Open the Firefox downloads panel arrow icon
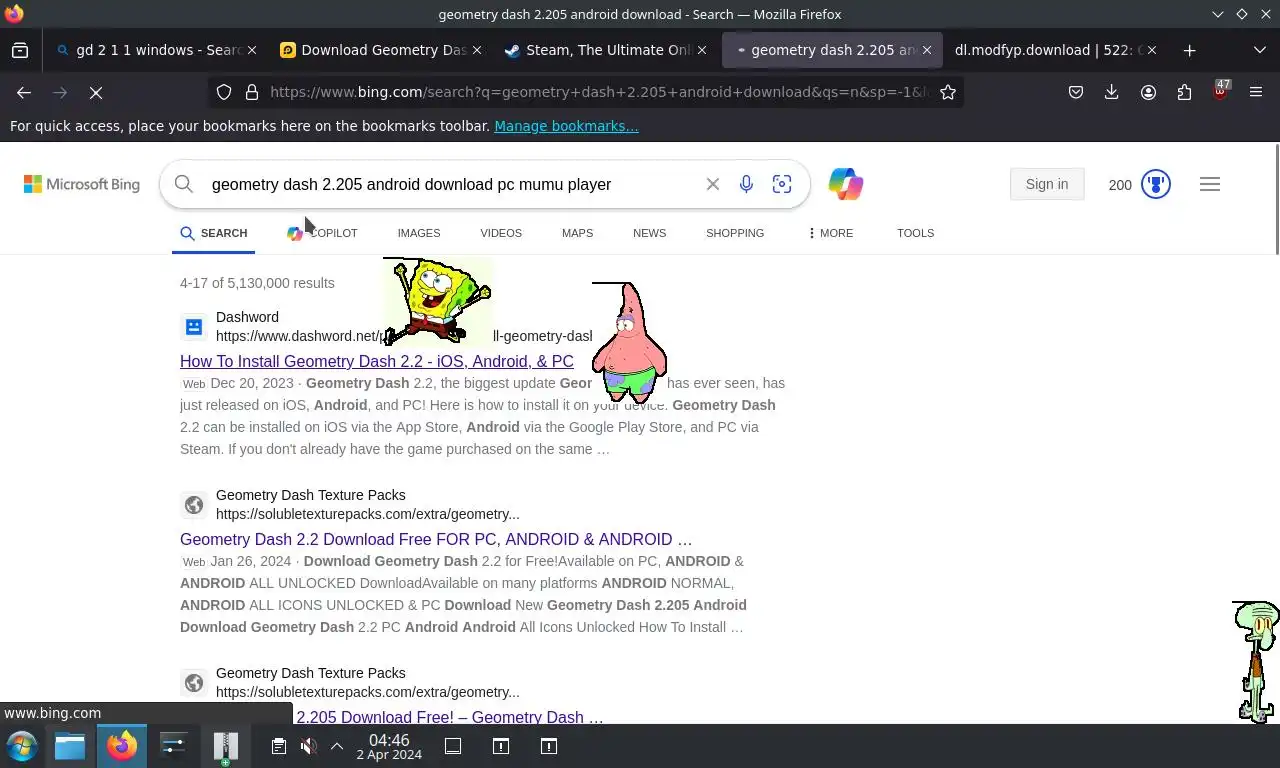Viewport: 1280px width, 768px height. (1111, 92)
